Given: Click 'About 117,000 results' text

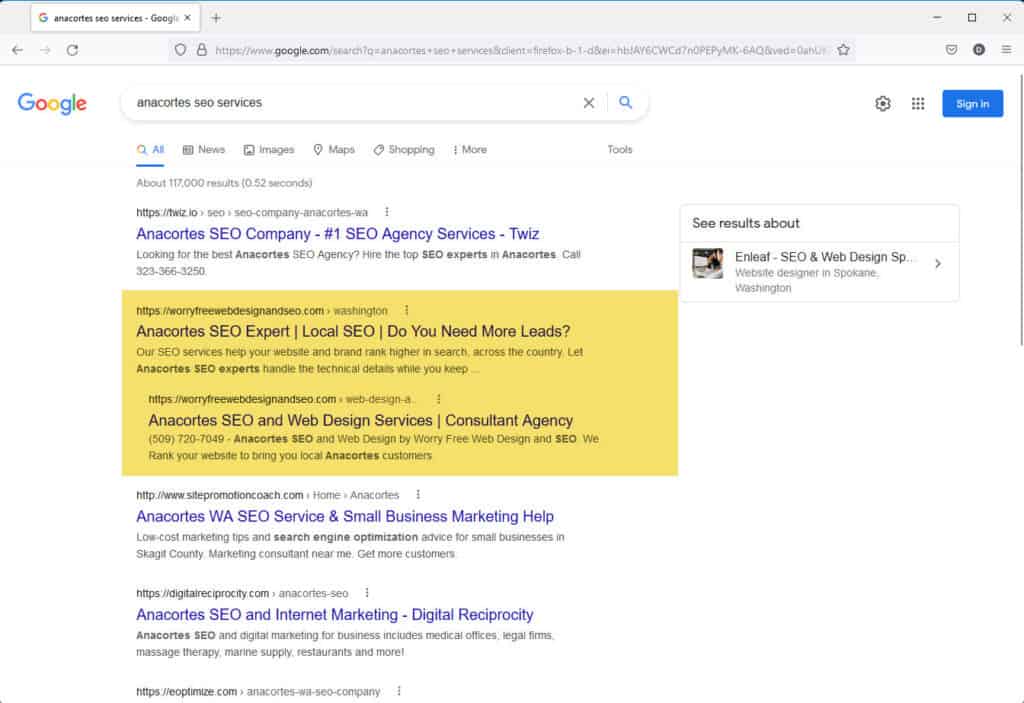Looking at the screenshot, I should pyautogui.click(x=224, y=183).
